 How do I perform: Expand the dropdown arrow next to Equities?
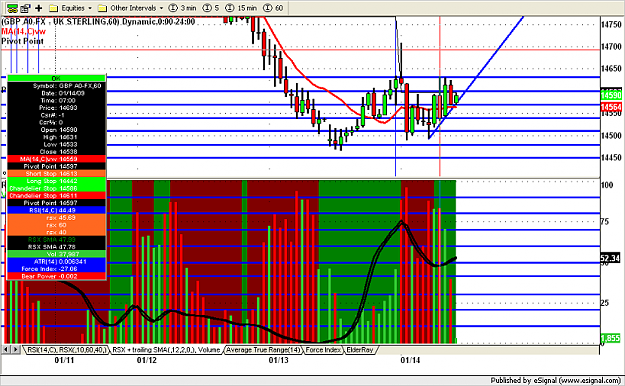coord(90,8)
